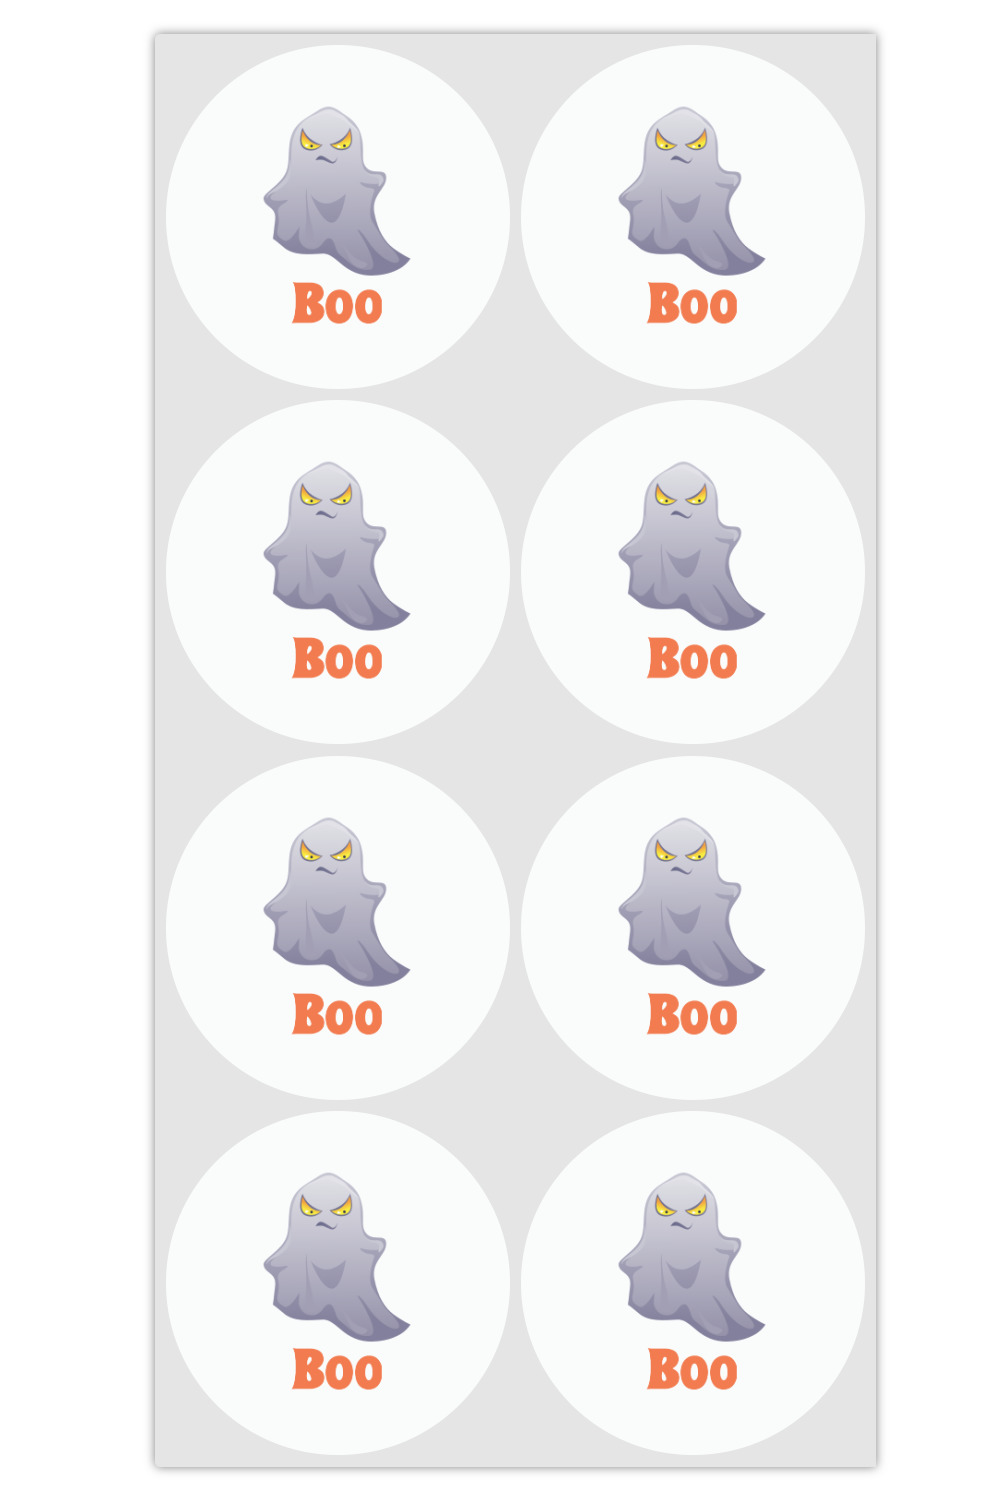Choose Boo text on bottom-right sticker
Screen dimensions: 1000x1500
coord(692,1369)
